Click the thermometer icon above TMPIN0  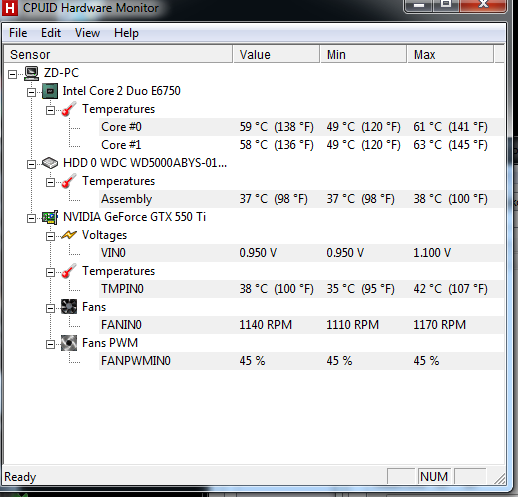click(x=69, y=271)
